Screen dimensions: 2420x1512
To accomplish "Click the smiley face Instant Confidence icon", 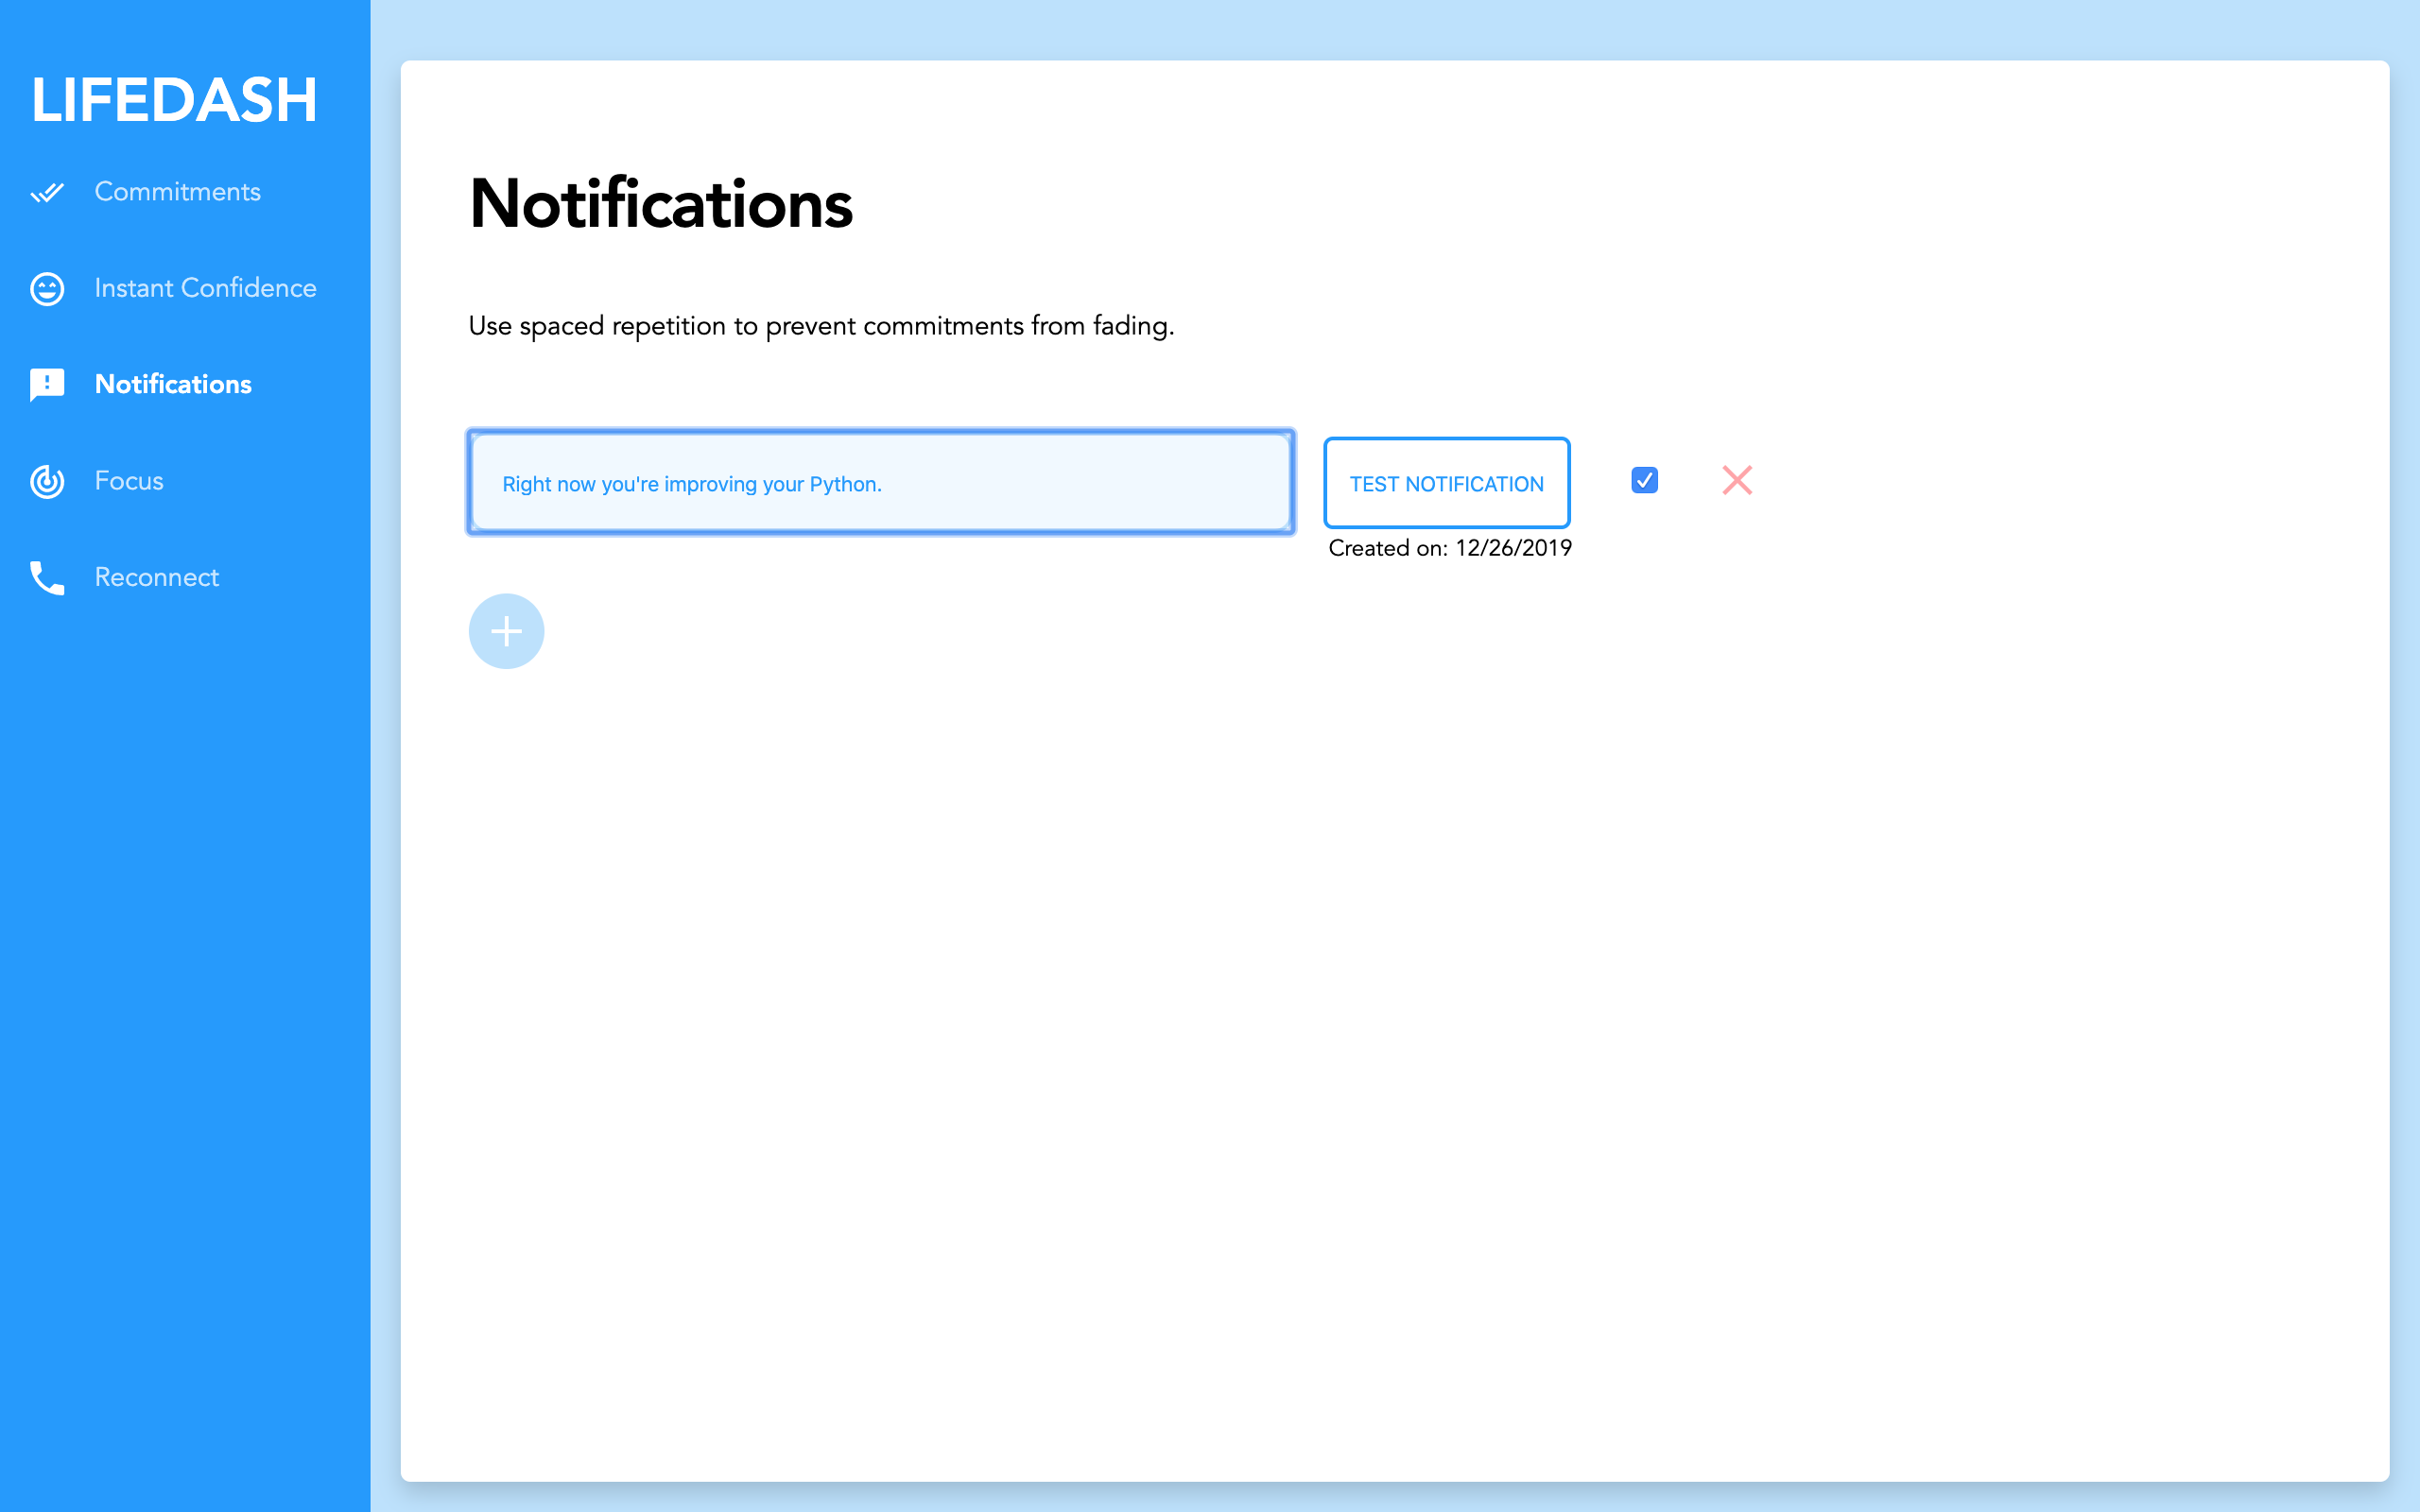I will pos(47,289).
